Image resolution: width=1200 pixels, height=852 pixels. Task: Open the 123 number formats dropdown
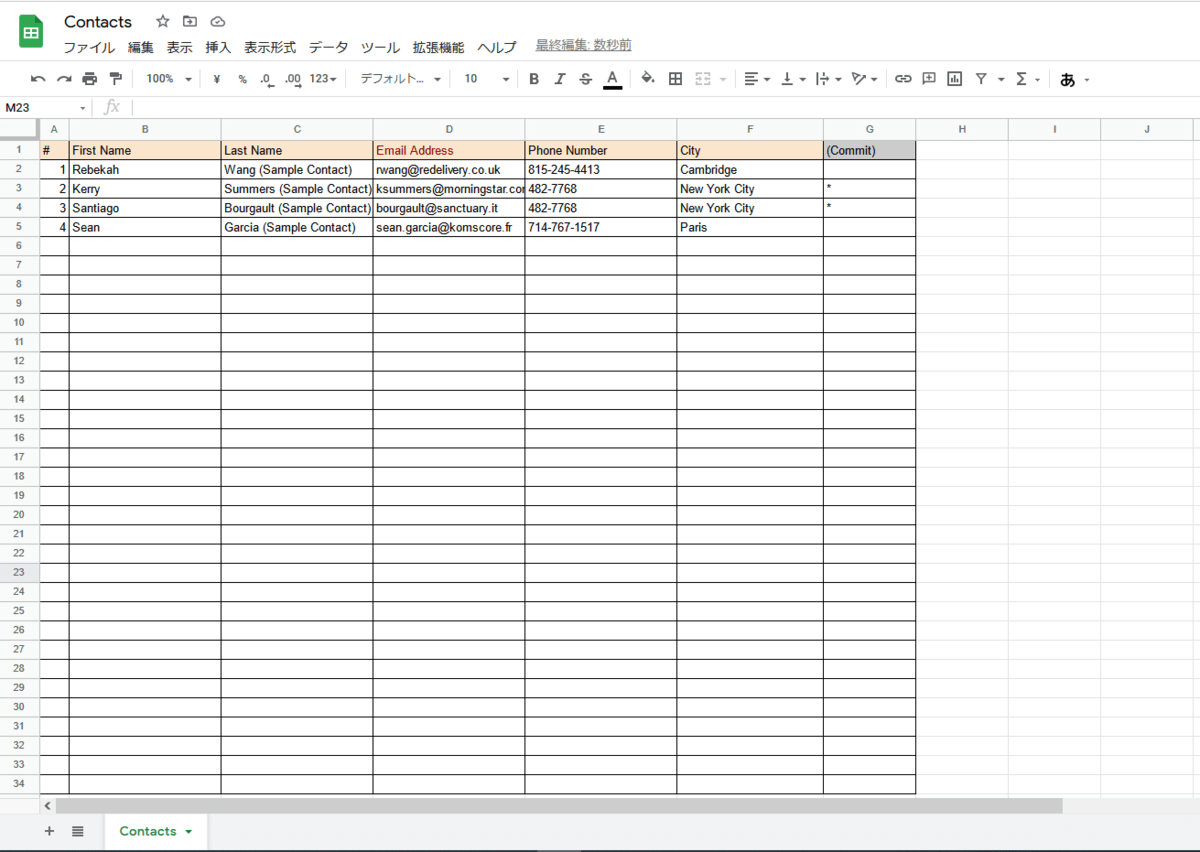pos(323,79)
